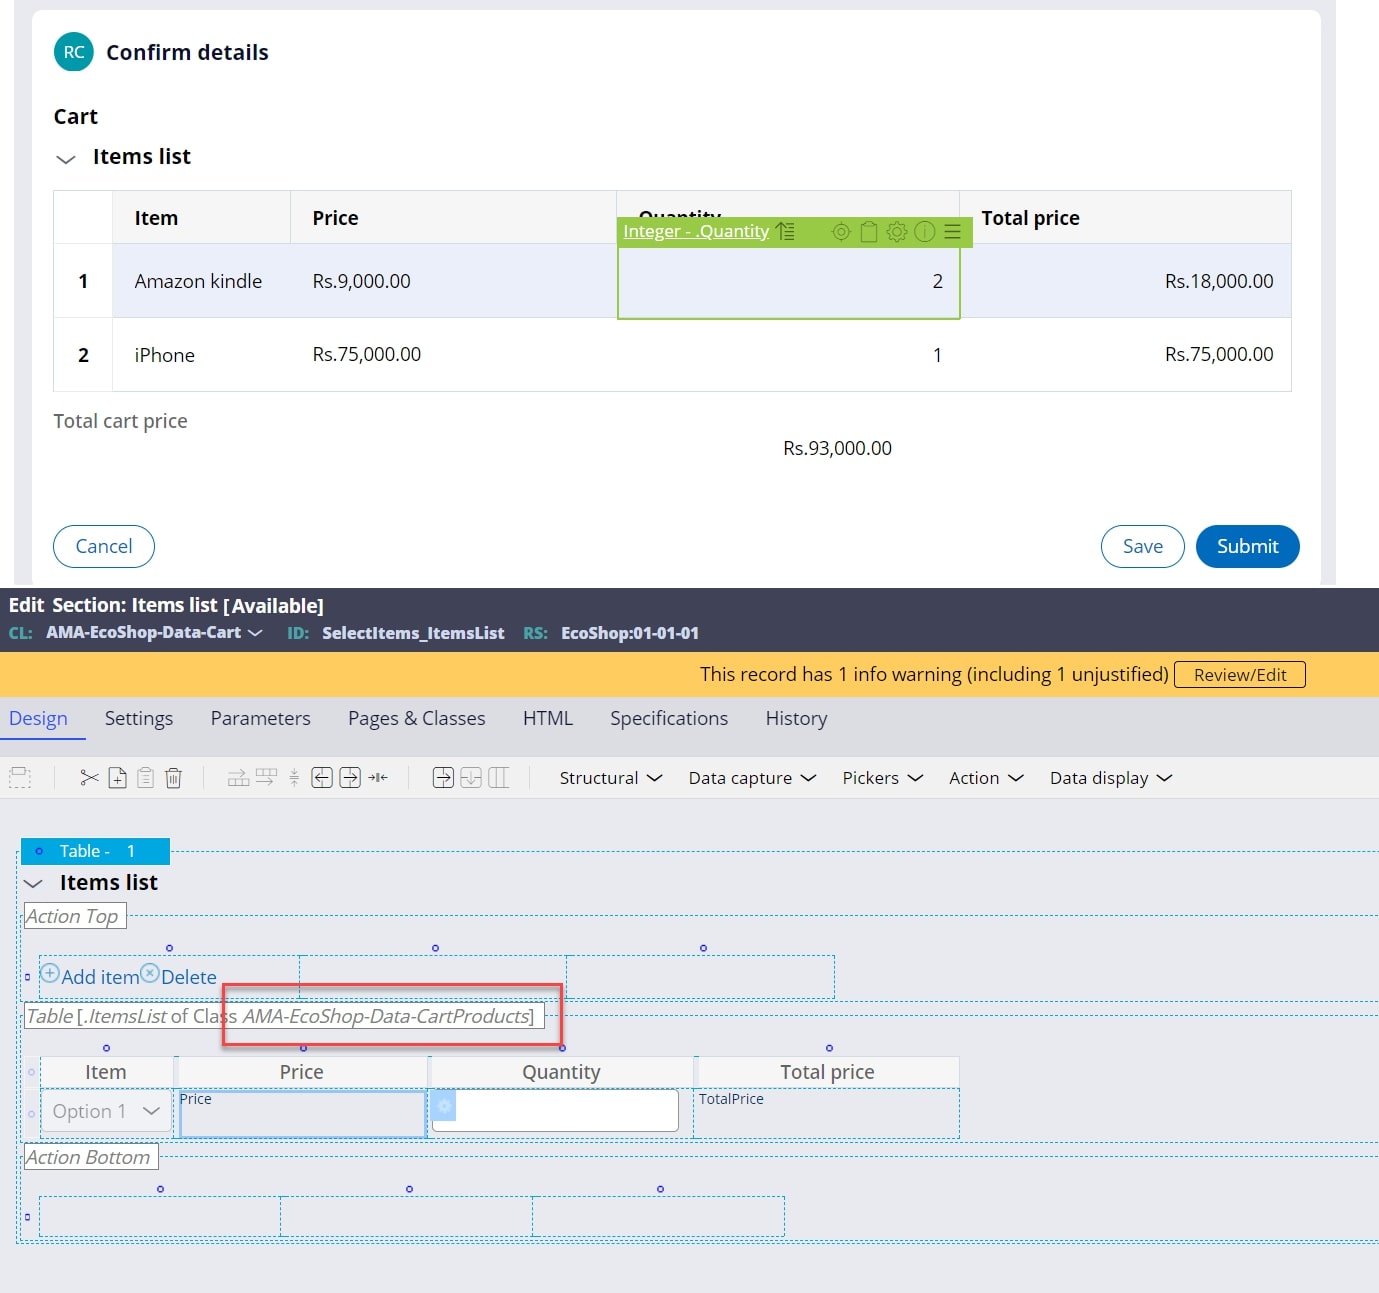
Task: Click the copy page icon in toolbar
Action: pos(117,778)
